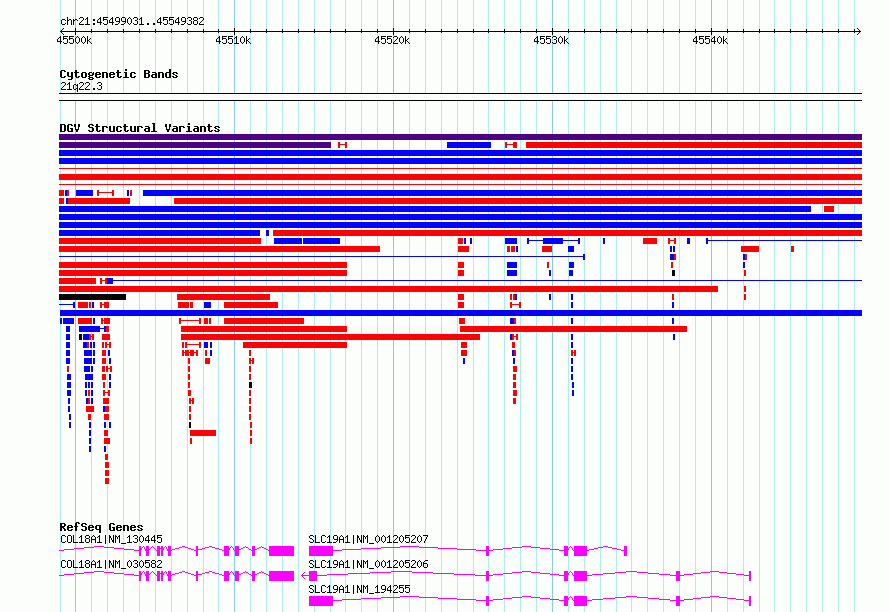Screen dimensions: 890x612
Task: Click the right arrowhead ending the ruler
Action: tap(859, 32)
